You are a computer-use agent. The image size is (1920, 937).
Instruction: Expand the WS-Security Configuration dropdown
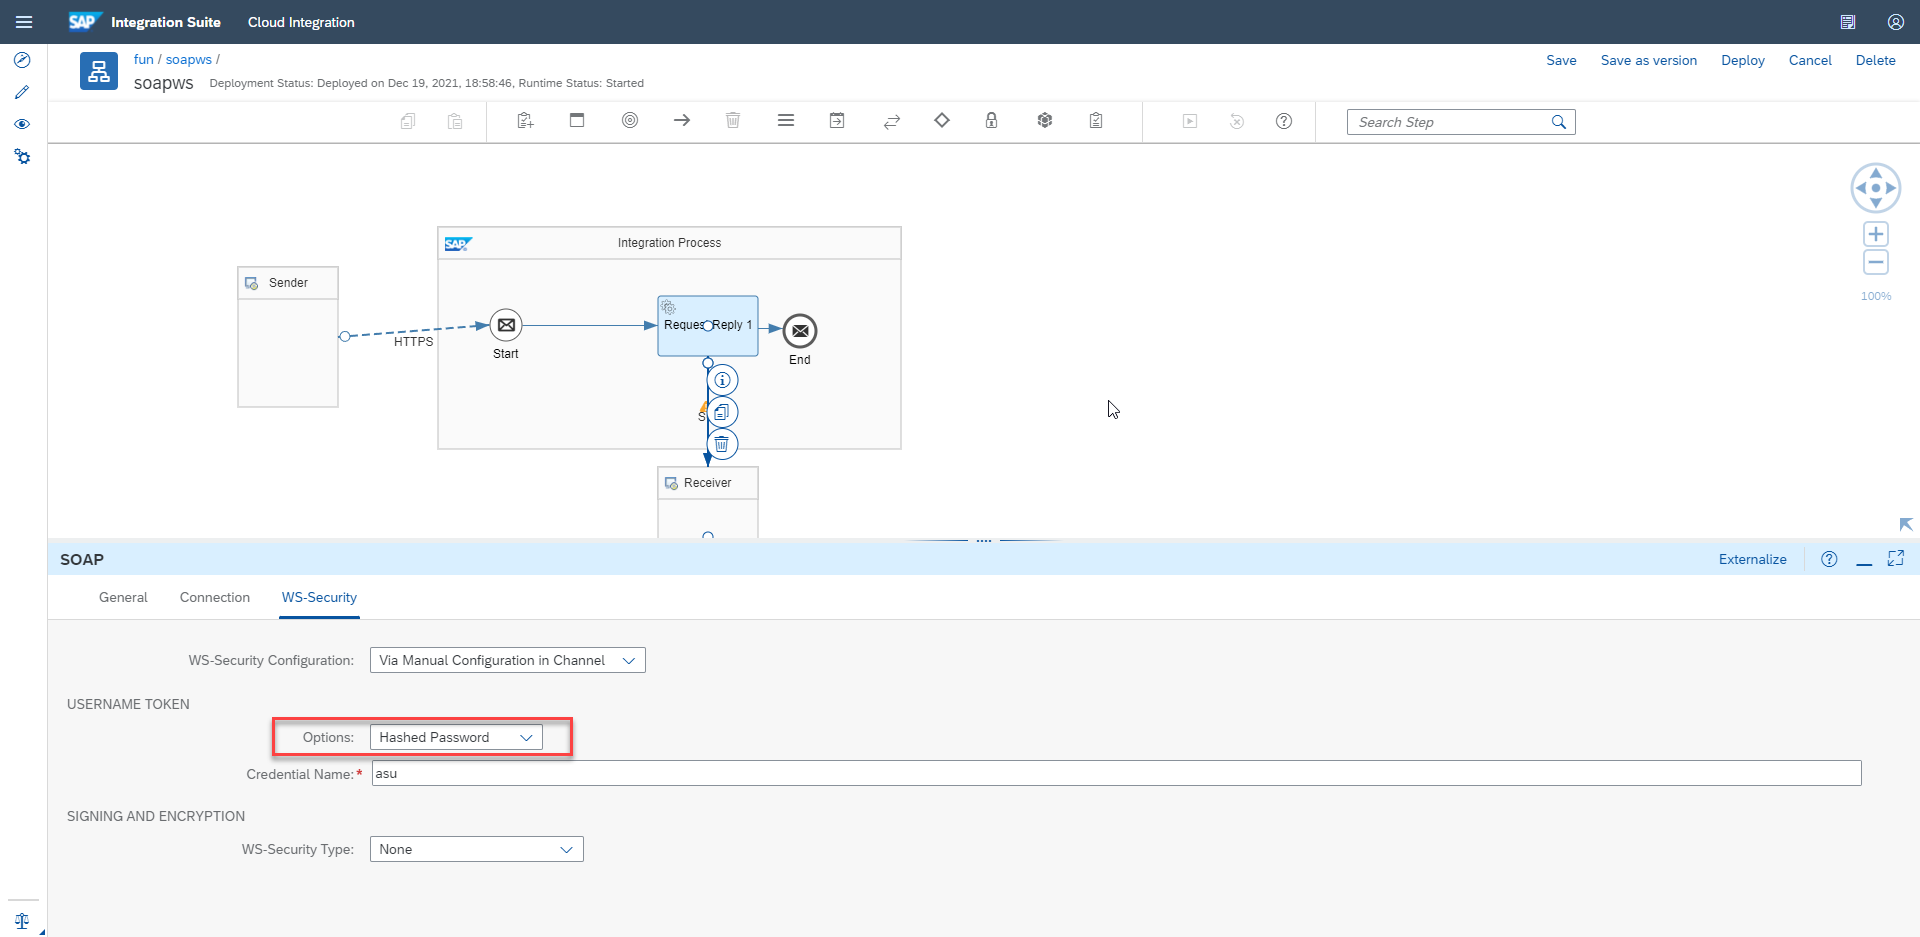click(507, 660)
